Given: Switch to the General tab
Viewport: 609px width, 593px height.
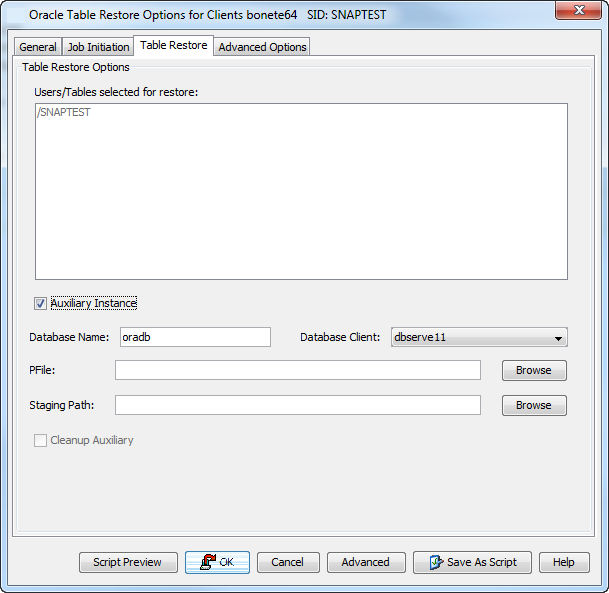Looking at the screenshot, I should pyautogui.click(x=38, y=47).
